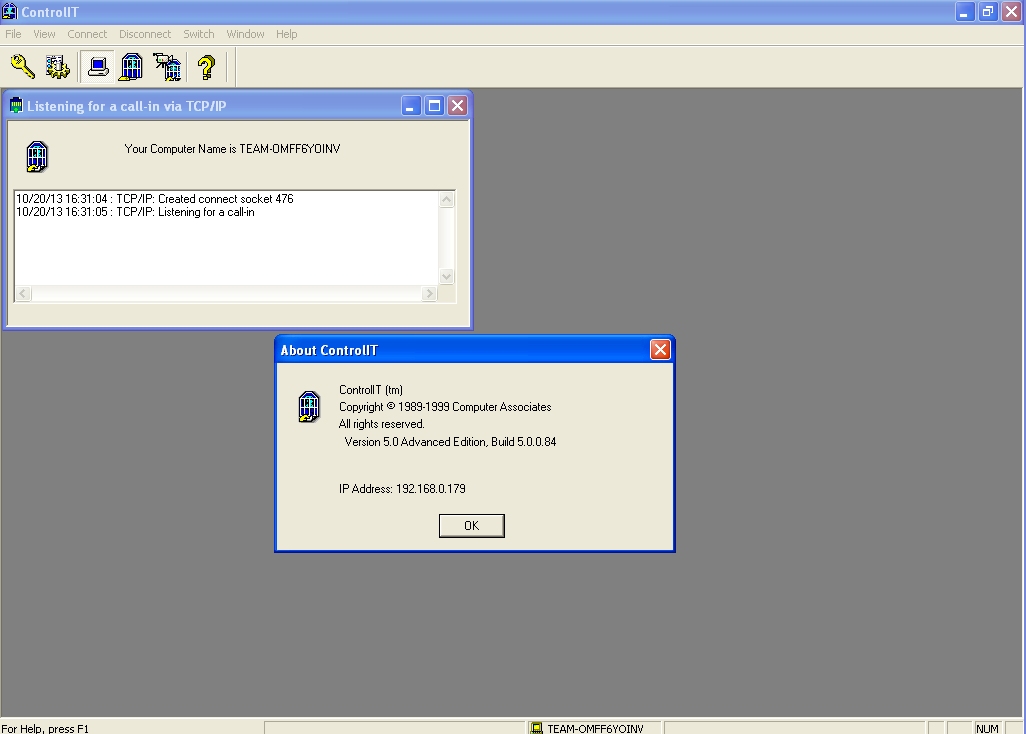Click the gears configuration toolbar icon
This screenshot has height=734, width=1026.
click(58, 67)
